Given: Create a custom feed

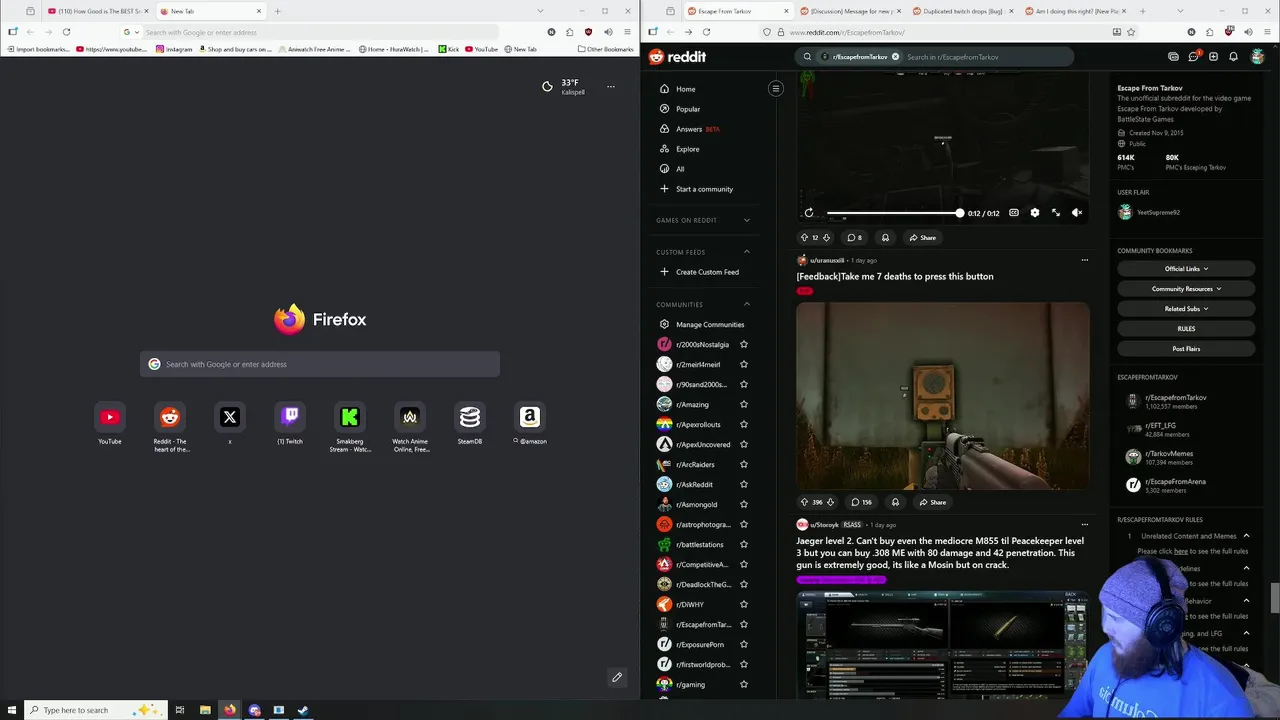Looking at the screenshot, I should (x=707, y=272).
